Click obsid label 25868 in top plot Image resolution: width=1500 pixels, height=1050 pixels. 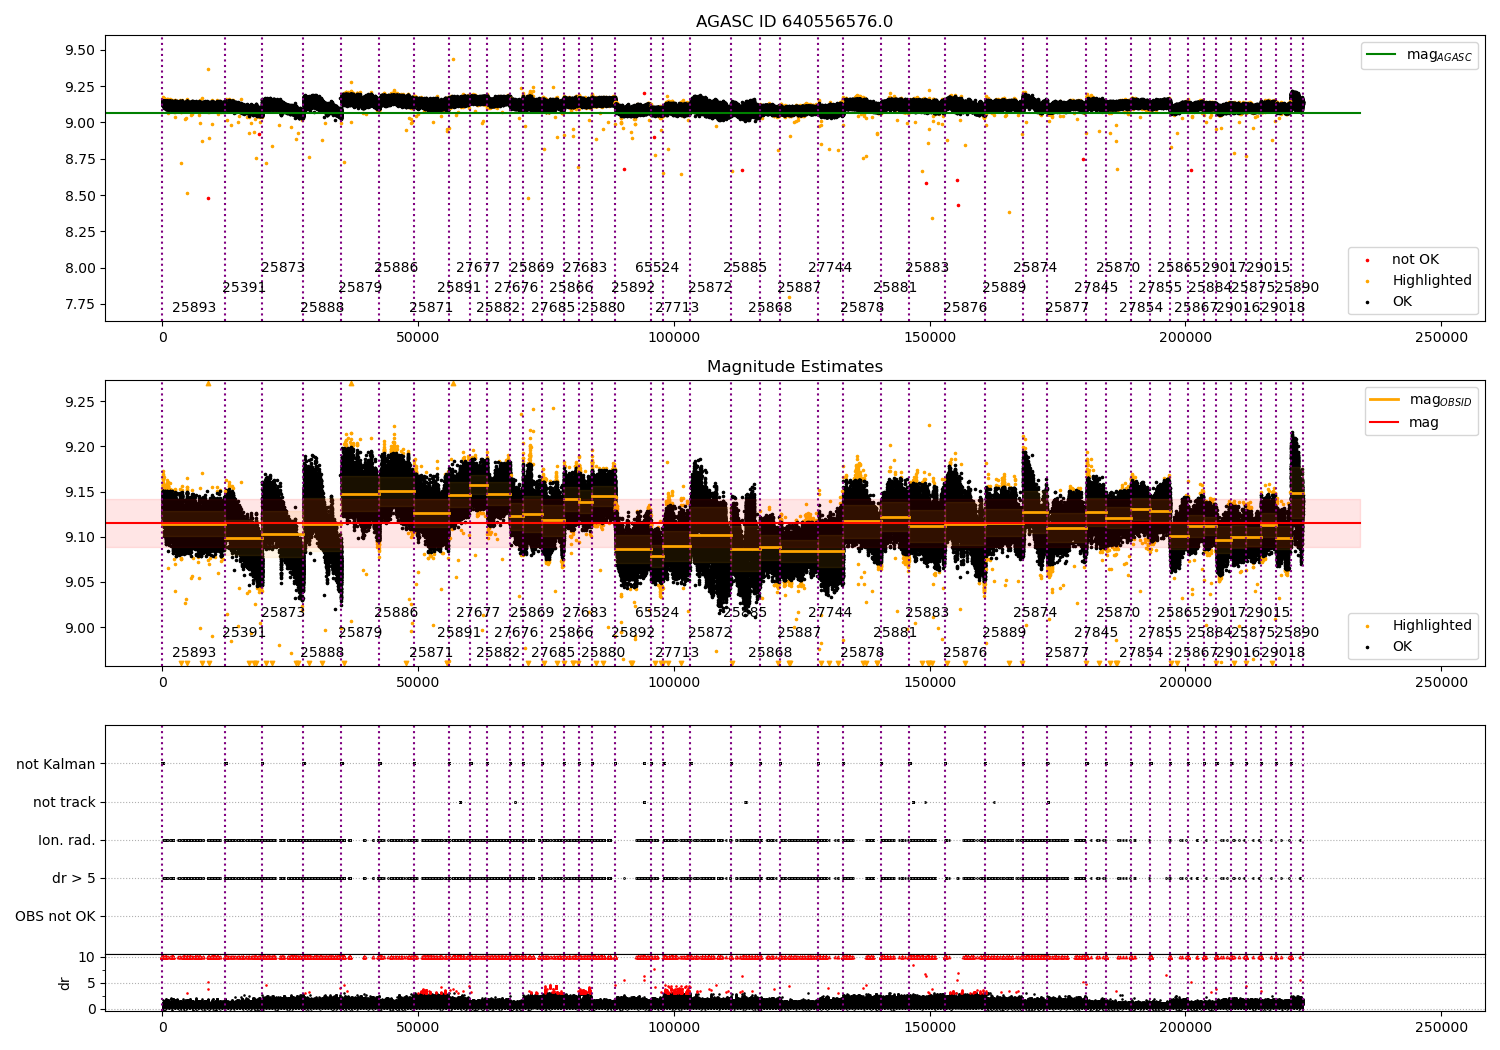770,308
